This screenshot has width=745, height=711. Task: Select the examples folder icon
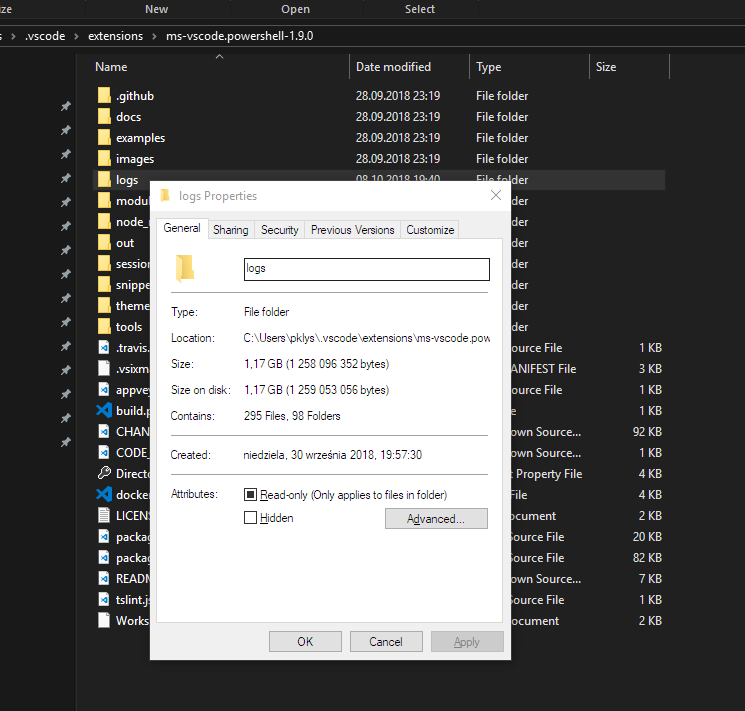104,137
